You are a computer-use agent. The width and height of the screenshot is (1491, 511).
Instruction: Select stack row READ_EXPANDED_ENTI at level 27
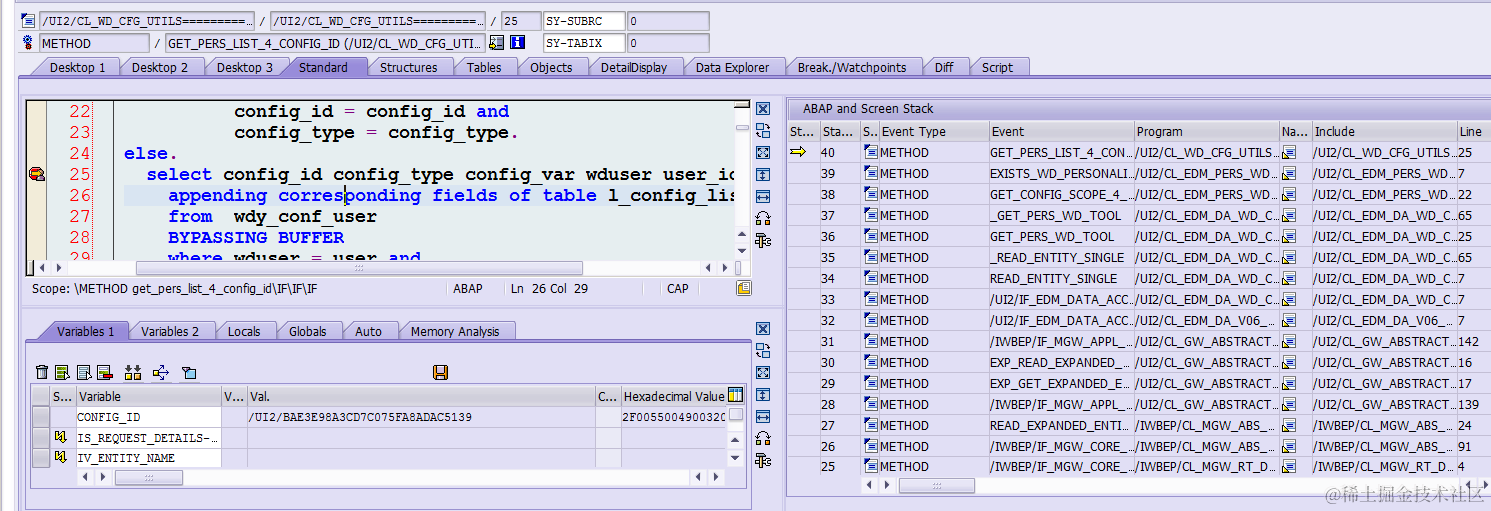coord(1138,425)
